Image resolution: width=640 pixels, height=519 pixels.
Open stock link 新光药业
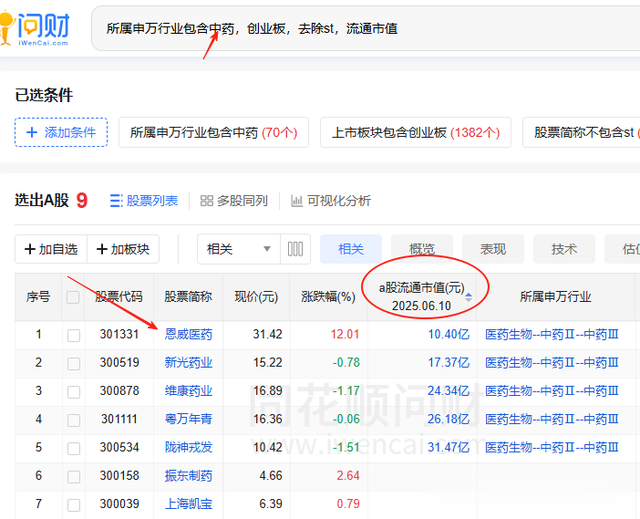click(189, 362)
